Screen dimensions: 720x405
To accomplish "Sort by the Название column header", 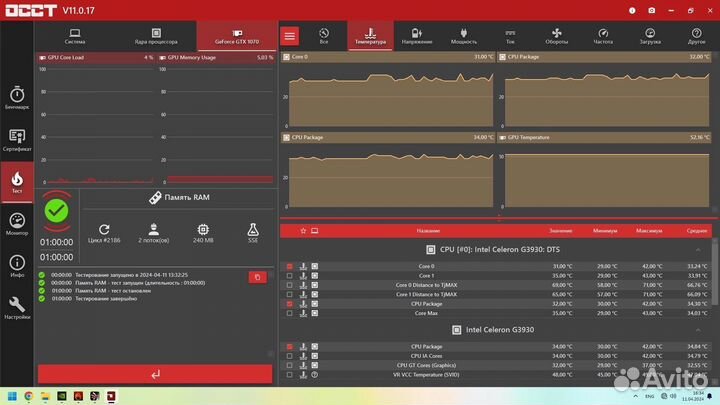I will tap(428, 231).
